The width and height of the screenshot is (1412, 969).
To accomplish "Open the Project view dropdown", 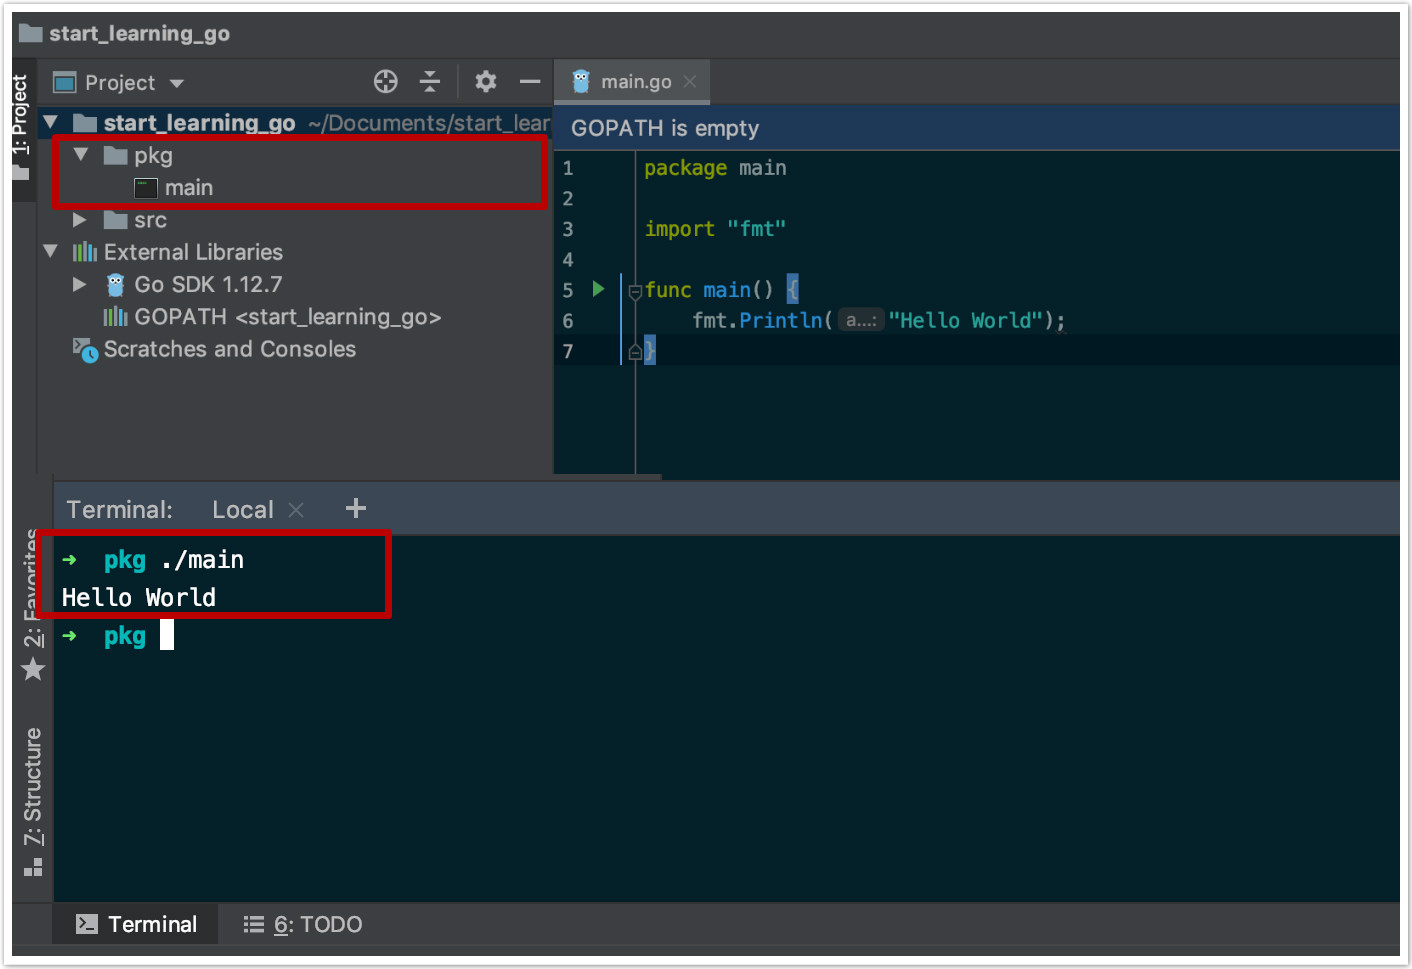I will (x=177, y=83).
